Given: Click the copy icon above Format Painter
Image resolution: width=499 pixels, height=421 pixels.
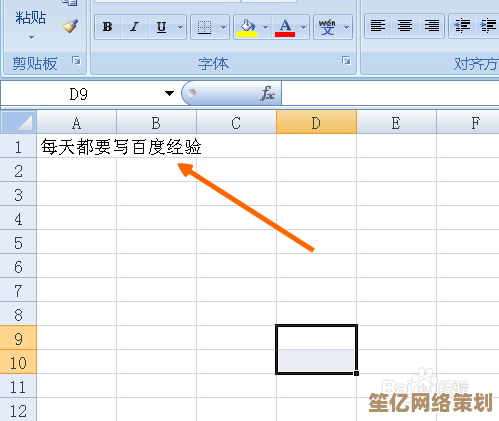Looking at the screenshot, I should click(70, 3).
